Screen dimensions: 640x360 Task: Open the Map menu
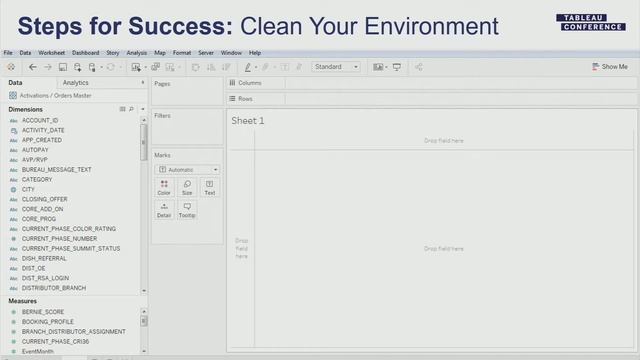tap(160, 53)
